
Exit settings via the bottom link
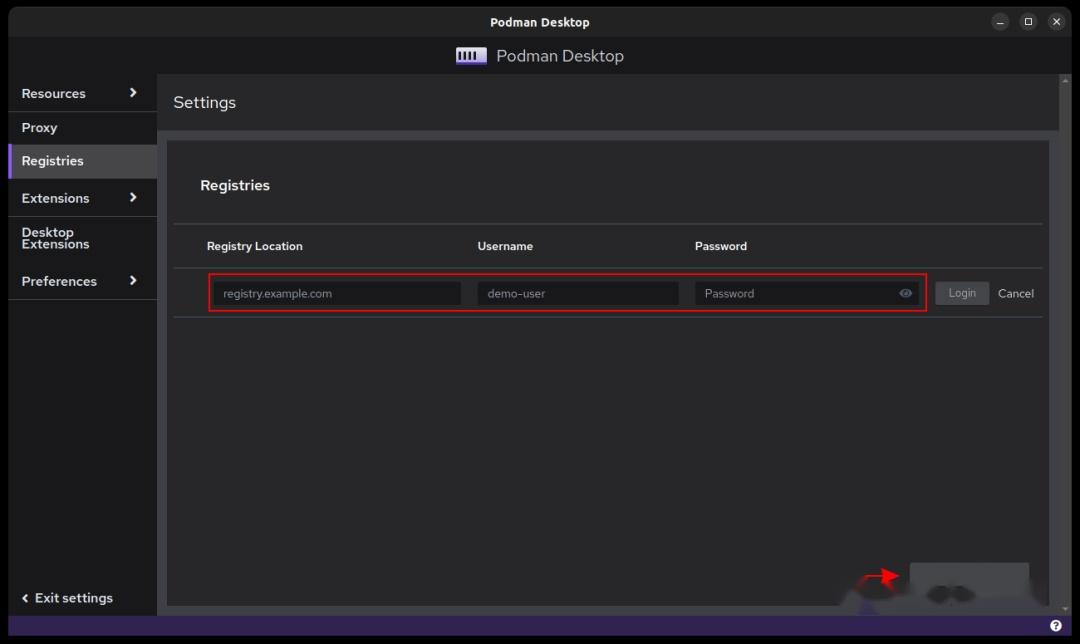coord(74,598)
